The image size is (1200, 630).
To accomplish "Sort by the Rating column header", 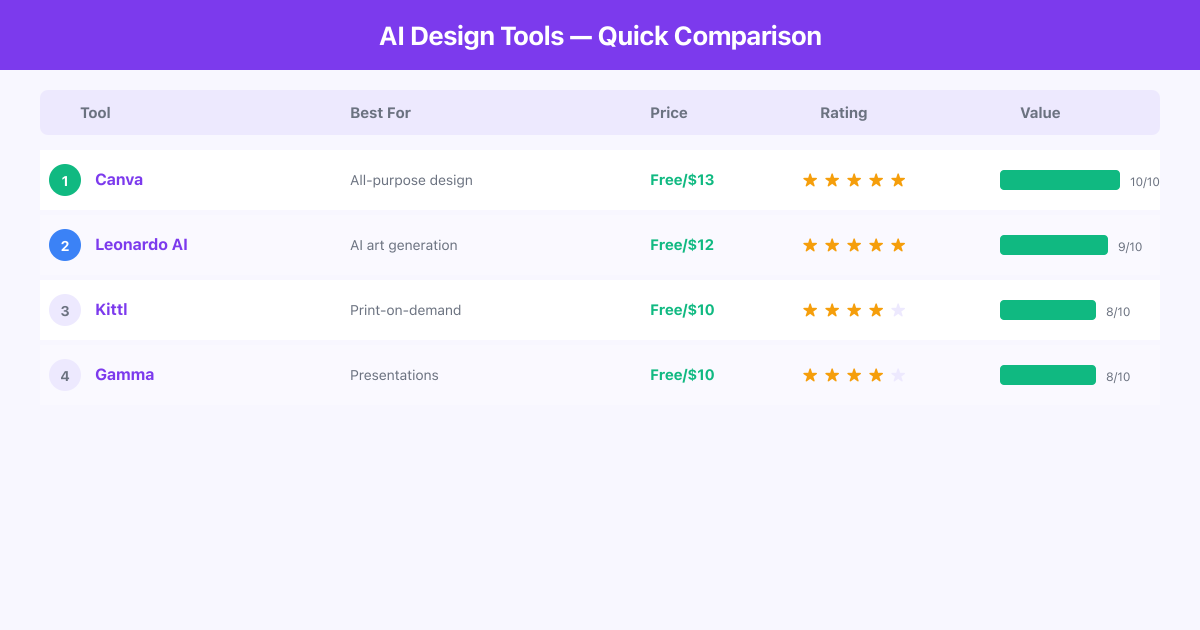I will 843,113.
